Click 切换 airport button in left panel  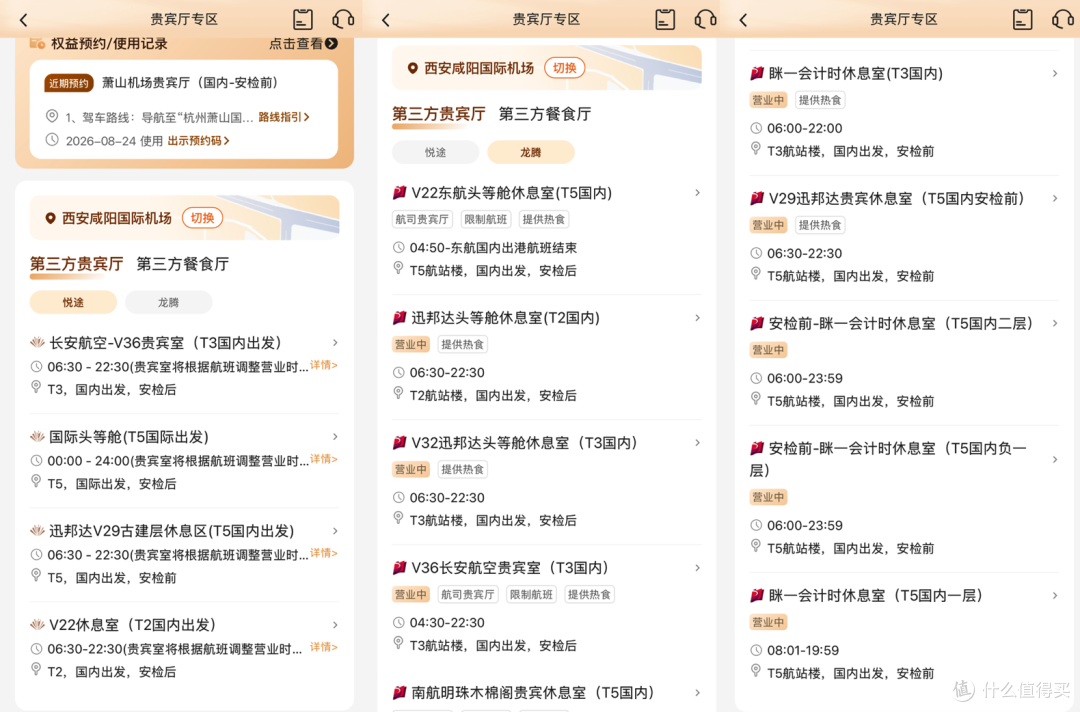[202, 218]
